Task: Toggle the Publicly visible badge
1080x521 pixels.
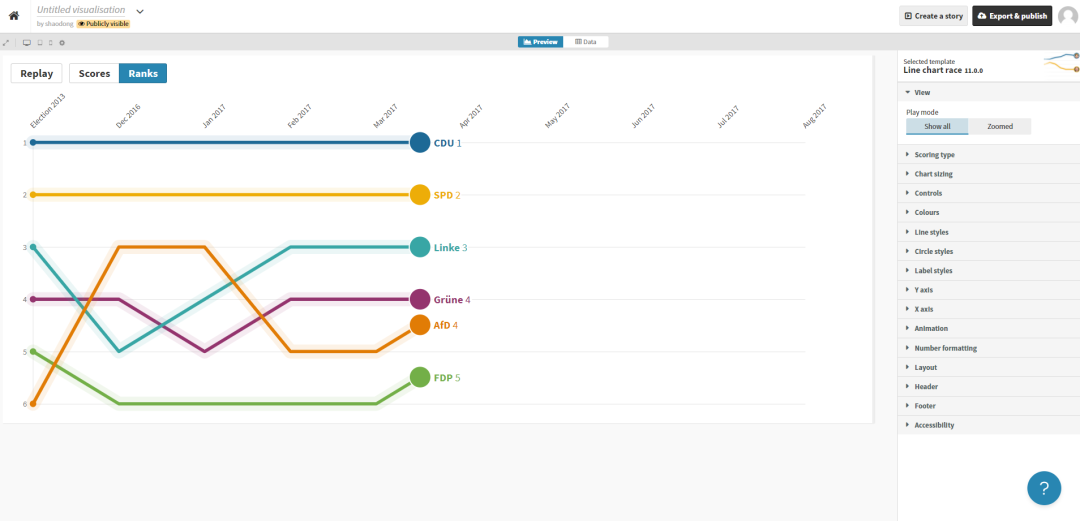Action: point(104,23)
